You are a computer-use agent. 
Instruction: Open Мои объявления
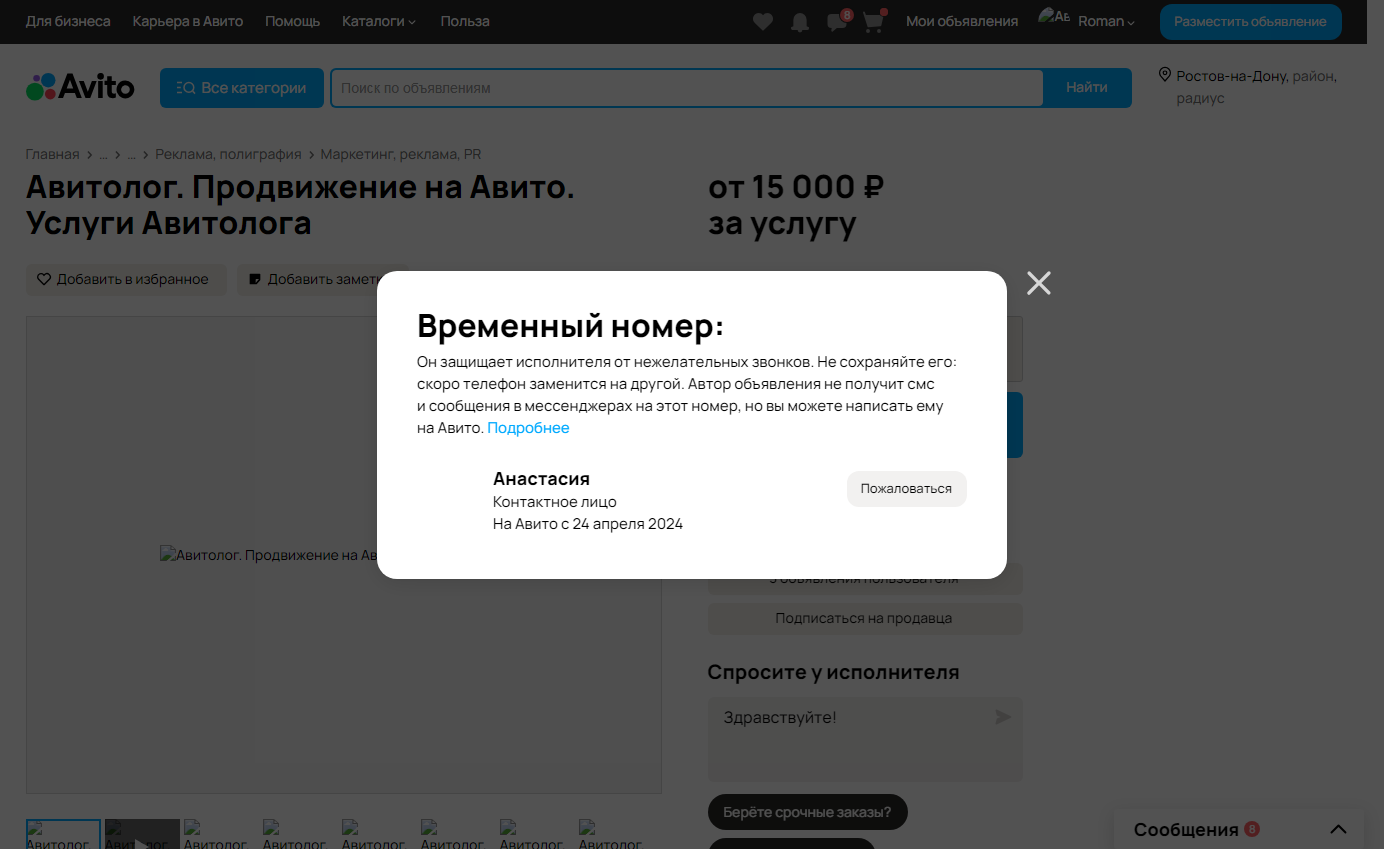click(962, 21)
